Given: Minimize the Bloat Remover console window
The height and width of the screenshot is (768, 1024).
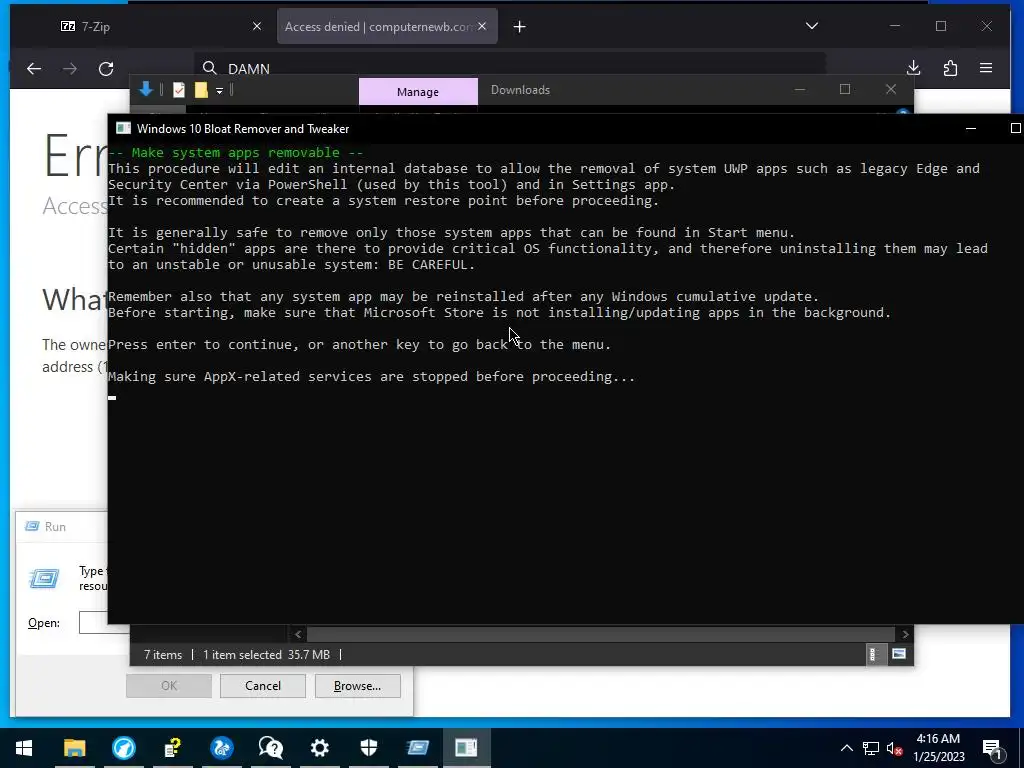Looking at the screenshot, I should point(971,129).
